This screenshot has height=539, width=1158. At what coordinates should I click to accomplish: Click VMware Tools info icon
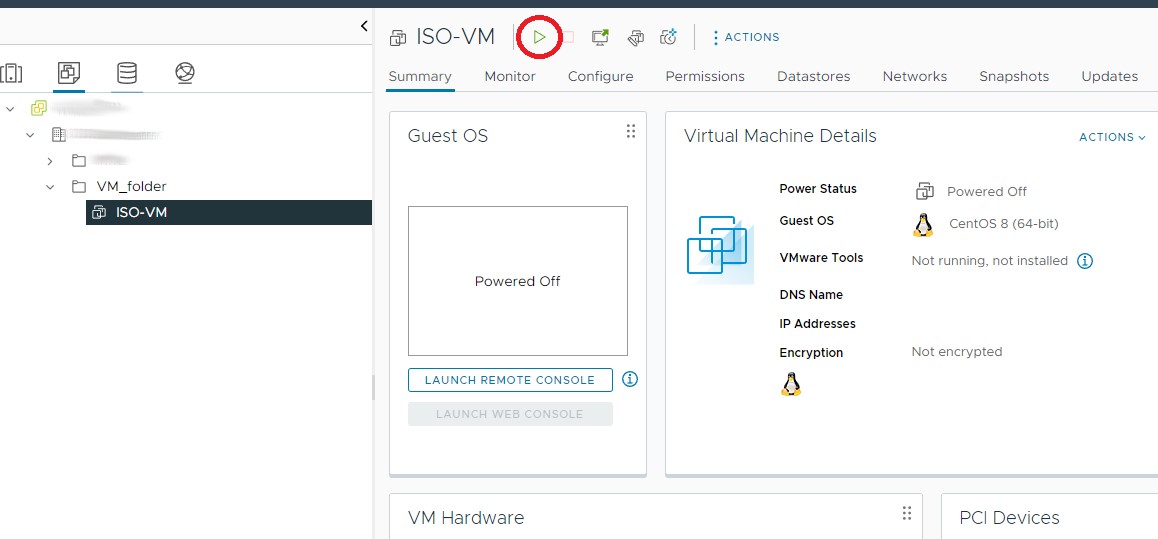pos(1085,261)
